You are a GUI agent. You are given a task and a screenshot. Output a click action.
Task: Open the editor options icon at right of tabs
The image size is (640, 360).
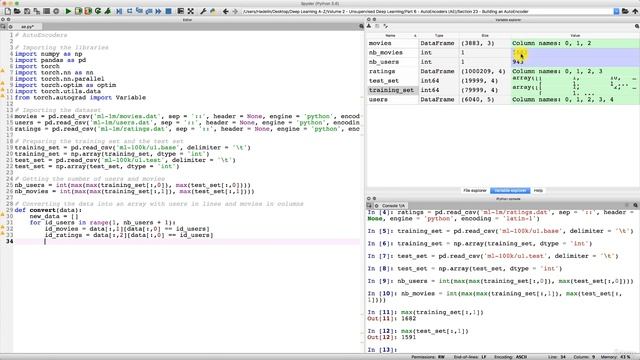[x=361, y=26]
